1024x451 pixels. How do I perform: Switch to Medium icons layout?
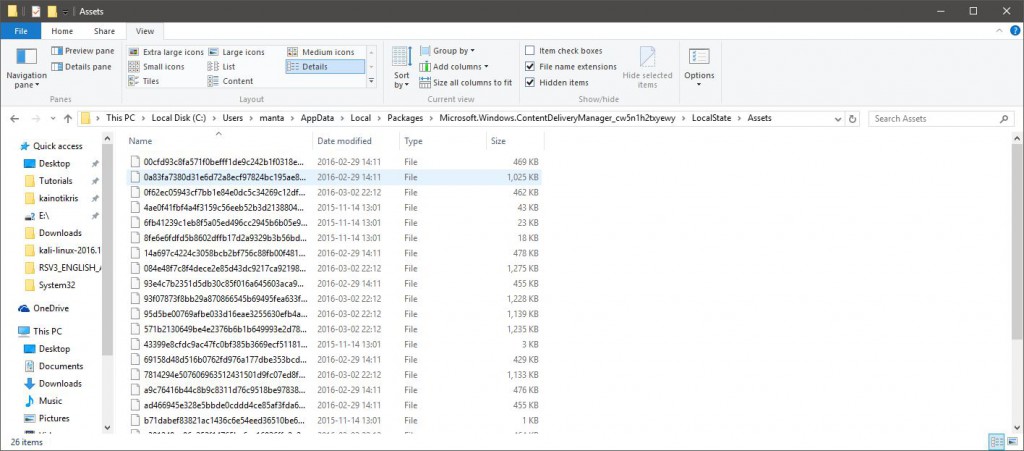320,52
